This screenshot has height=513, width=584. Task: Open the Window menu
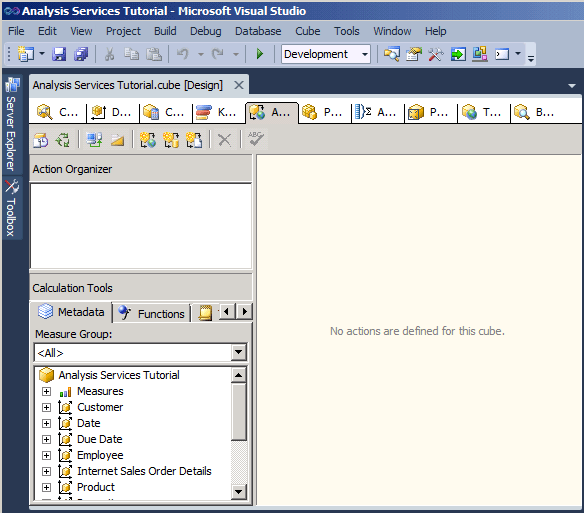[x=392, y=31]
